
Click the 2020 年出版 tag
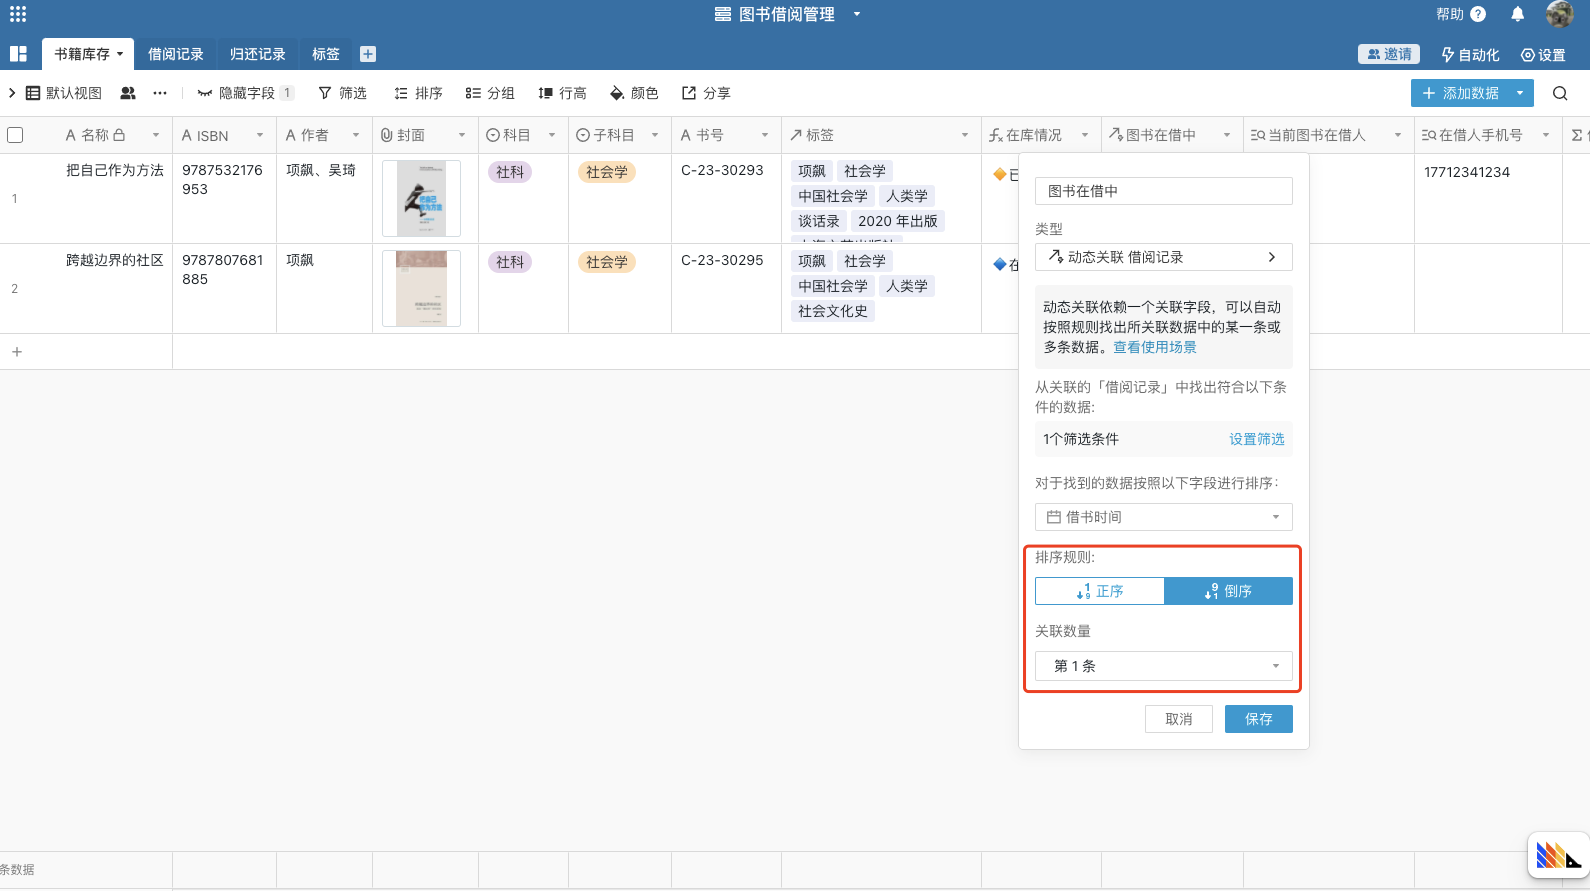898,221
